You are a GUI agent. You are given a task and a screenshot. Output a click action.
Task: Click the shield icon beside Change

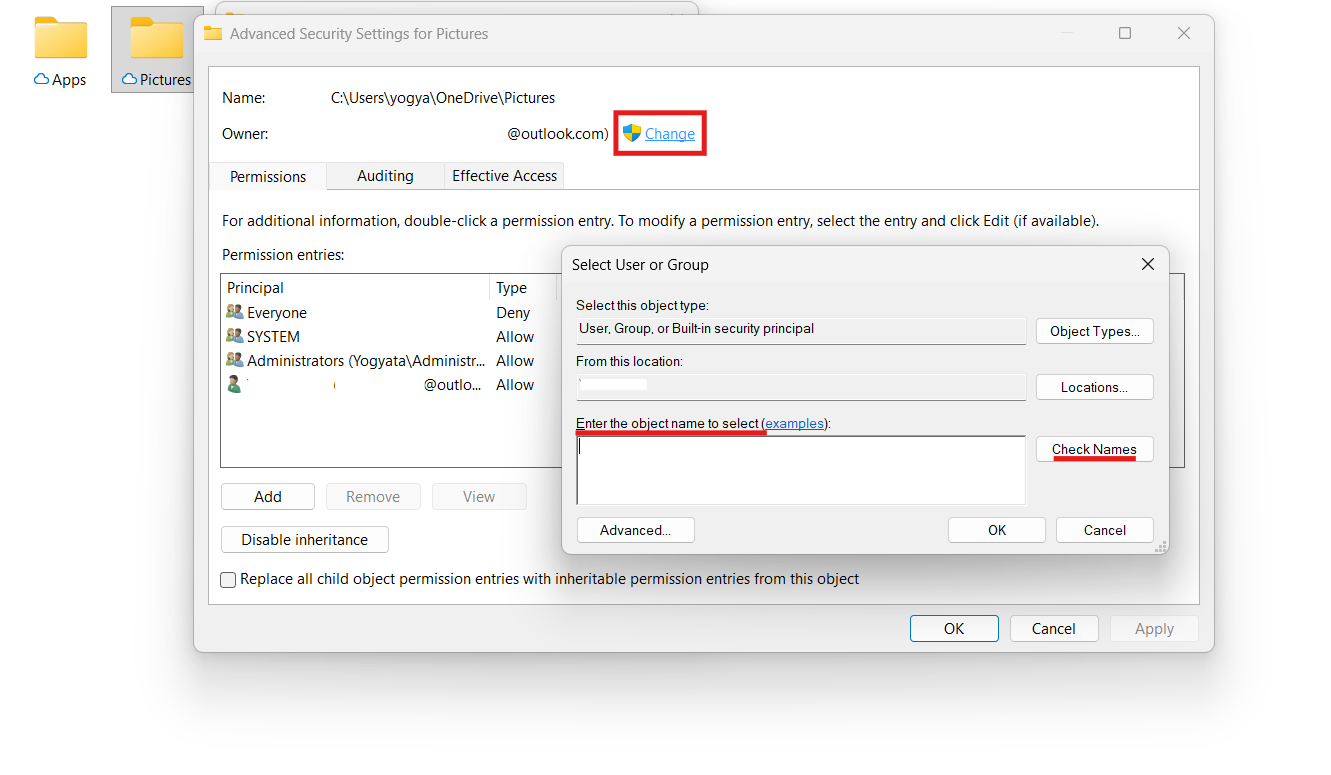click(631, 133)
